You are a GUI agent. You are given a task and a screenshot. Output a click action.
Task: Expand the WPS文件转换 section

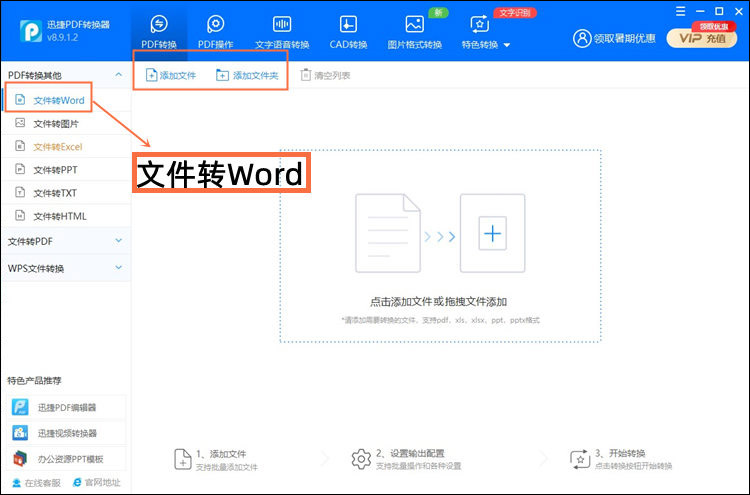[66, 268]
